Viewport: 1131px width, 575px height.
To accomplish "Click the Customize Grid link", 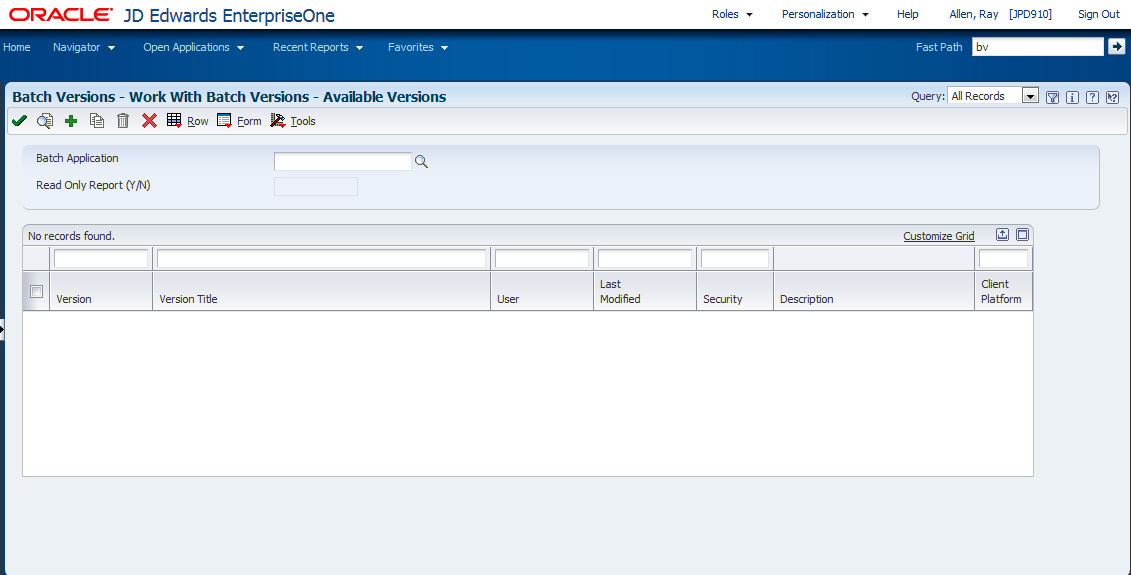I will pyautogui.click(x=938, y=236).
